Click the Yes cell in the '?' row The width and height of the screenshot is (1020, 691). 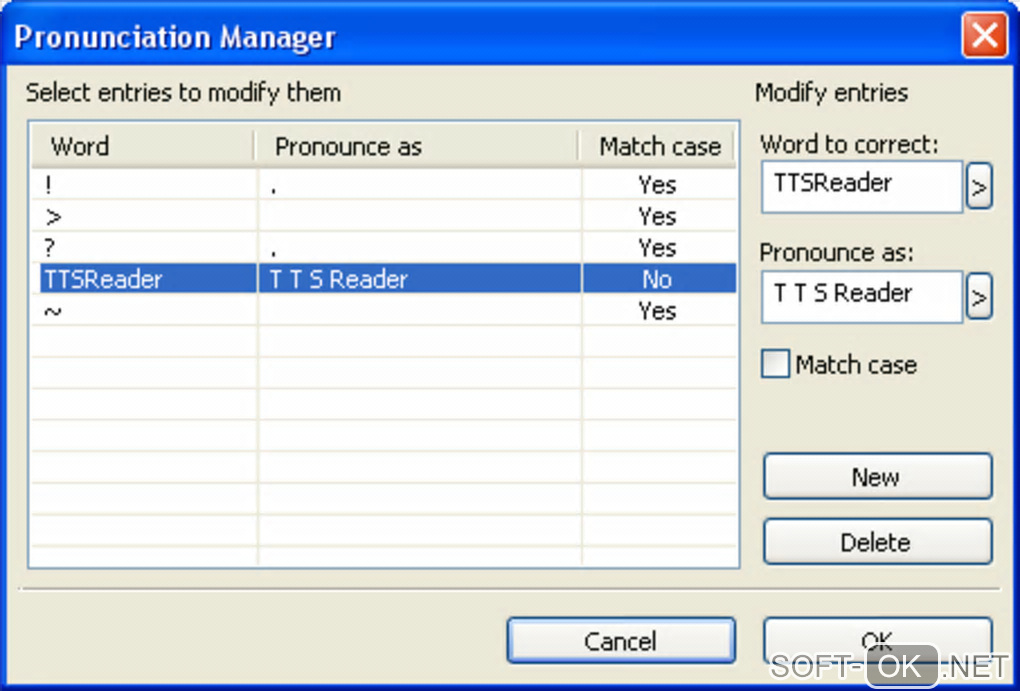click(657, 248)
